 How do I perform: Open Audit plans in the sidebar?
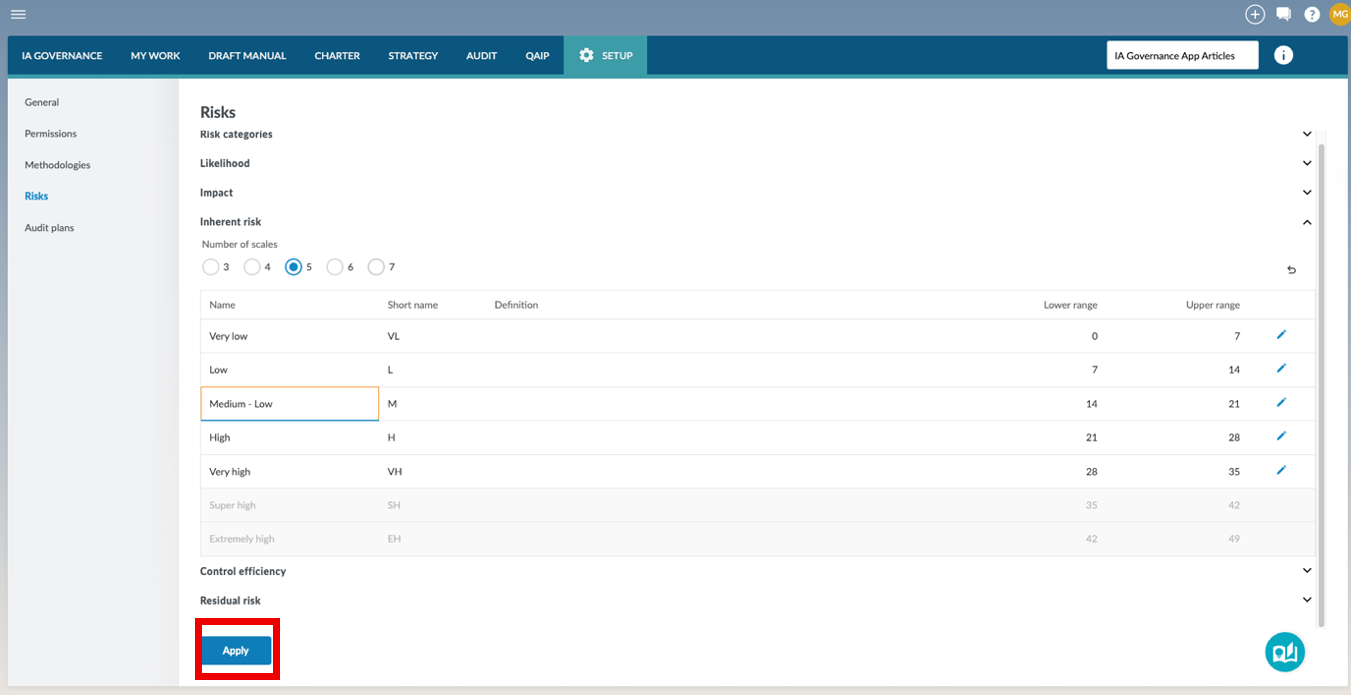click(50, 228)
